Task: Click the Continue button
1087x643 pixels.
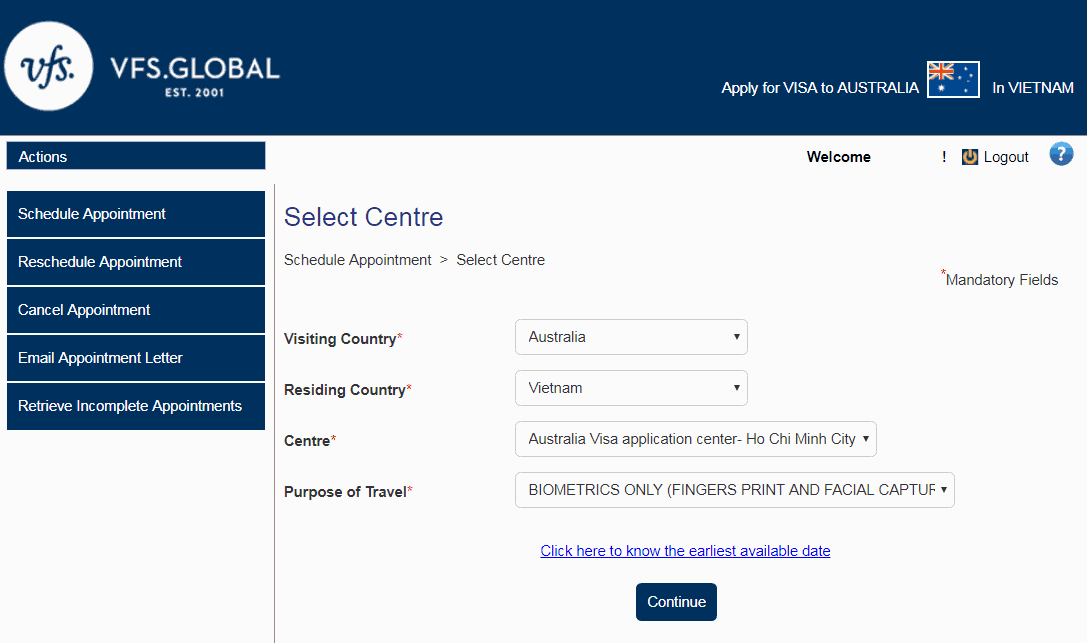Action: click(x=676, y=602)
